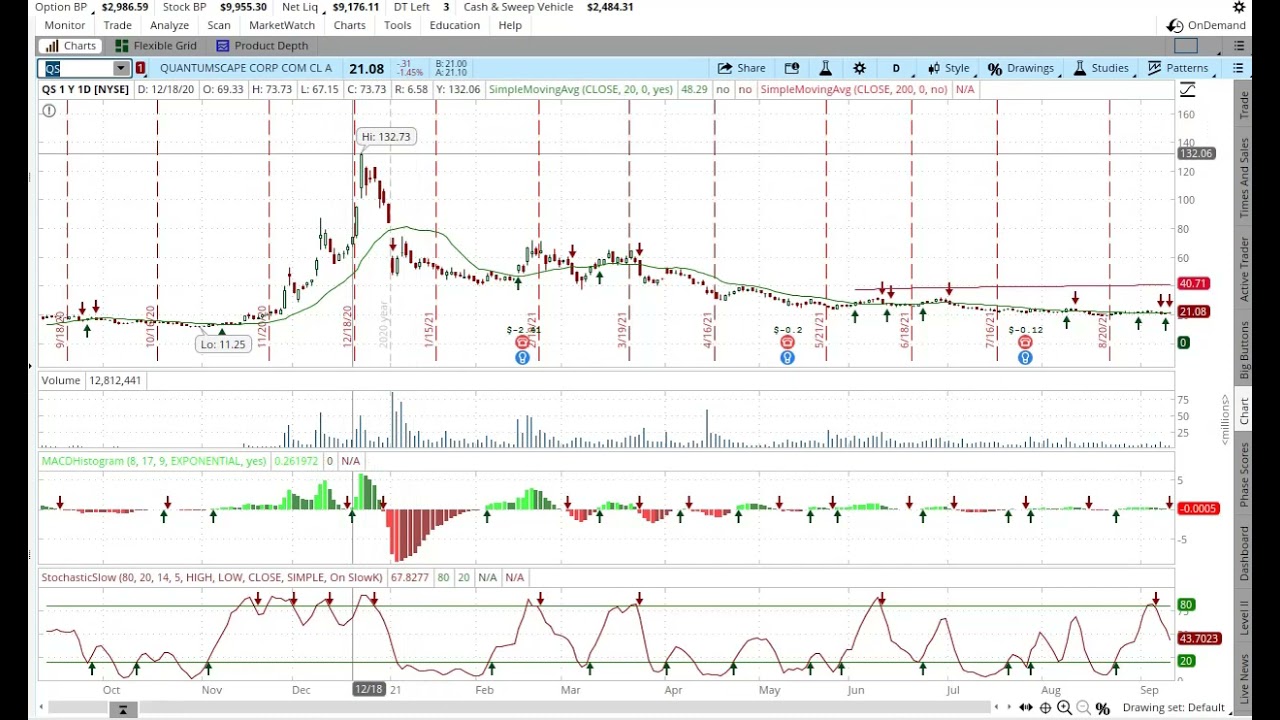Open the Charts toolbar list menu icon
1280x720 pixels.
coord(1238,68)
